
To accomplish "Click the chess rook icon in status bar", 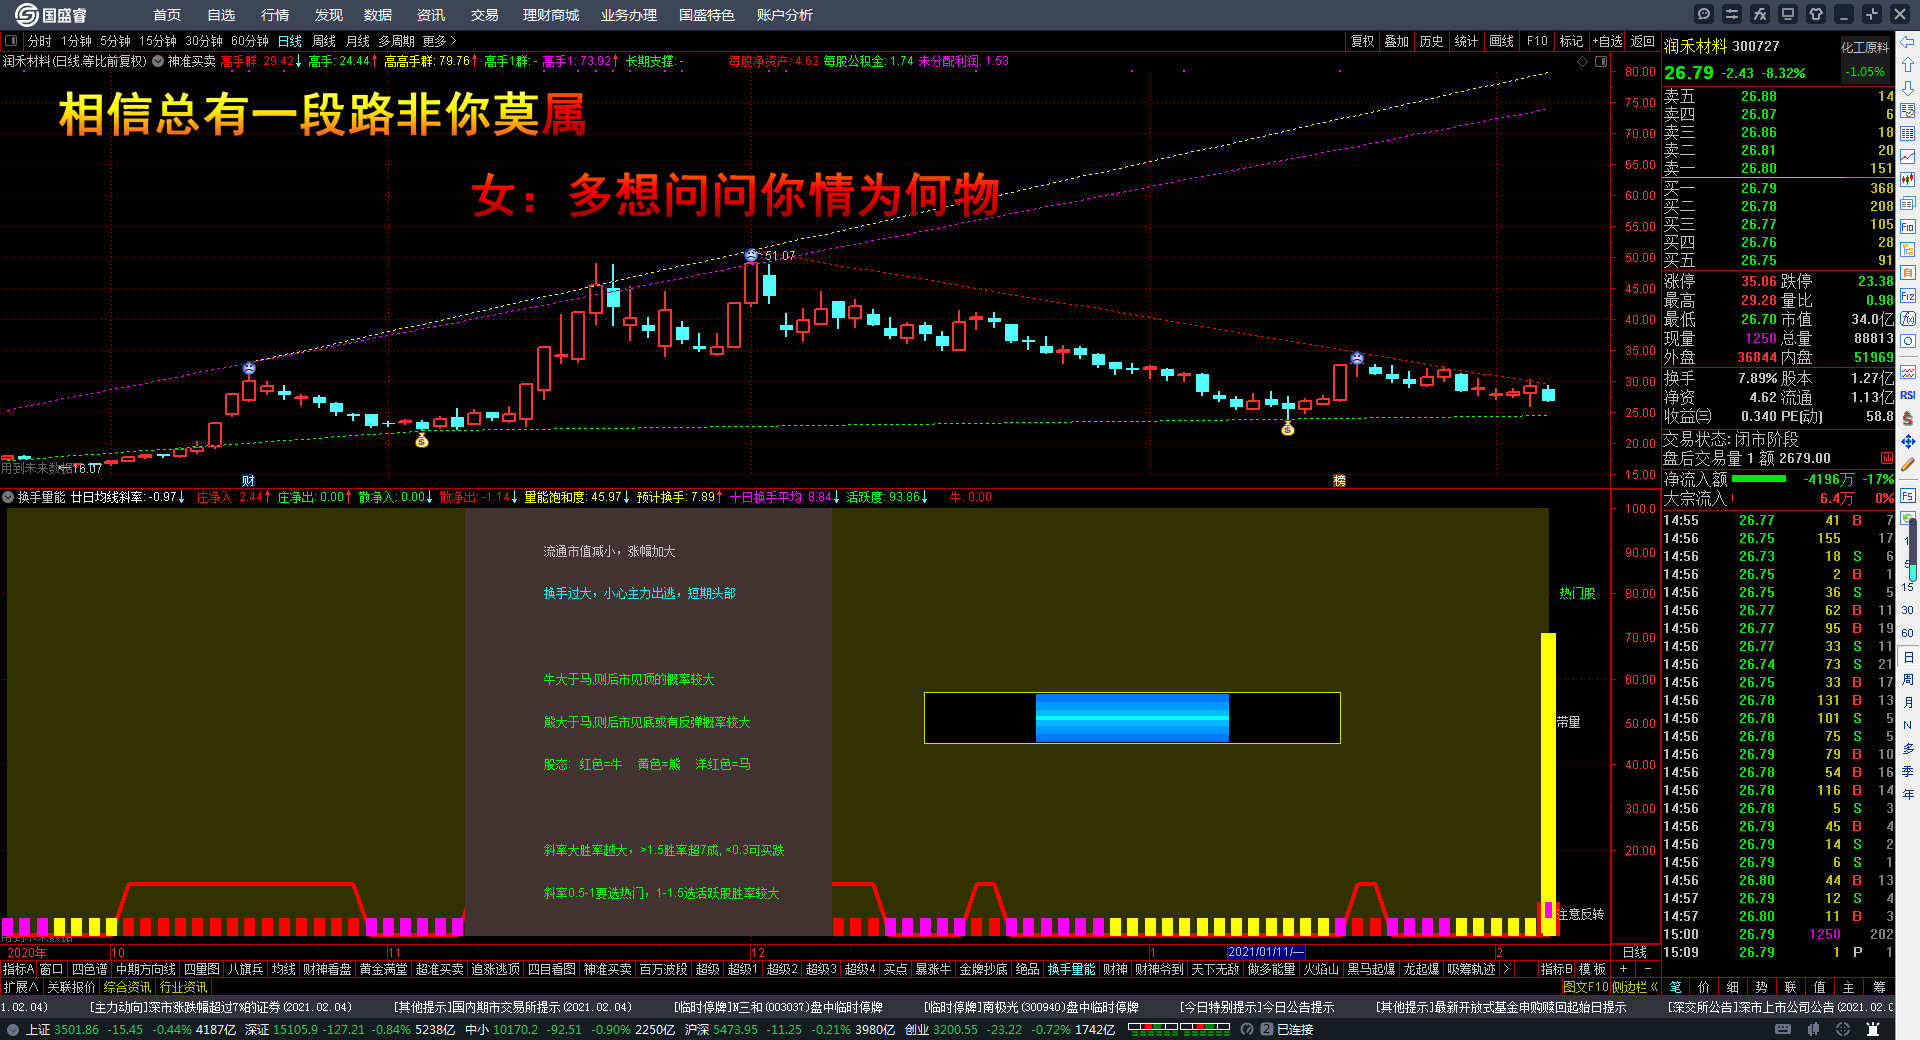I will pos(1873,1029).
